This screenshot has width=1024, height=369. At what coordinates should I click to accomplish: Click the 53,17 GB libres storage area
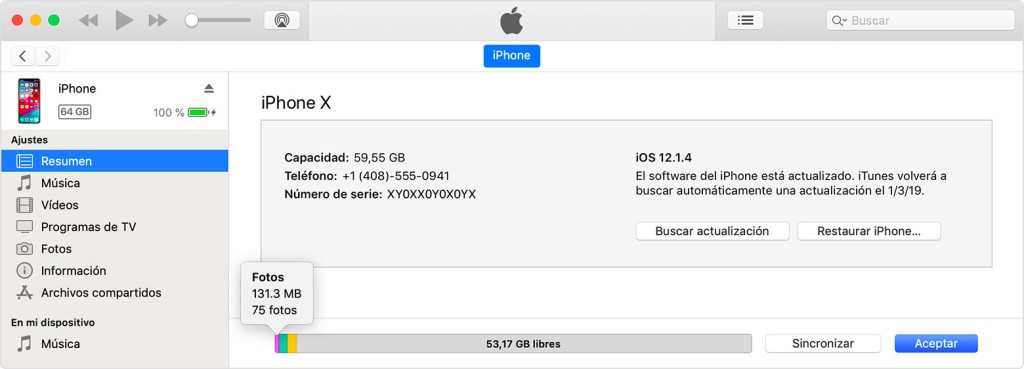pos(524,344)
